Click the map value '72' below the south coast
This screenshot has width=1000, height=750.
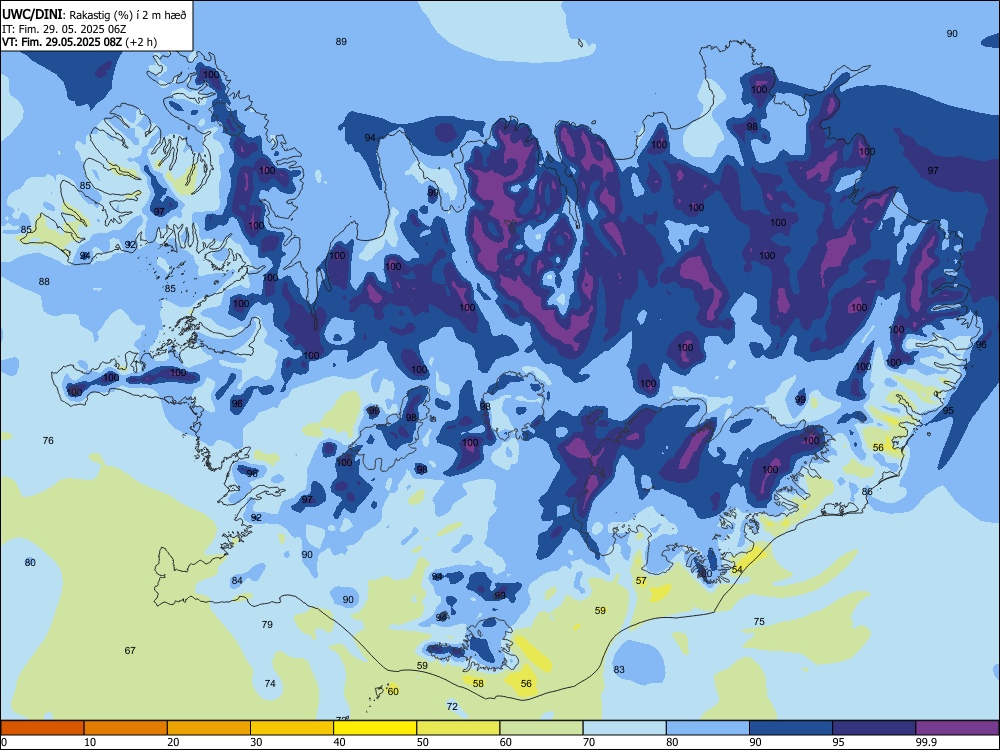(x=452, y=706)
